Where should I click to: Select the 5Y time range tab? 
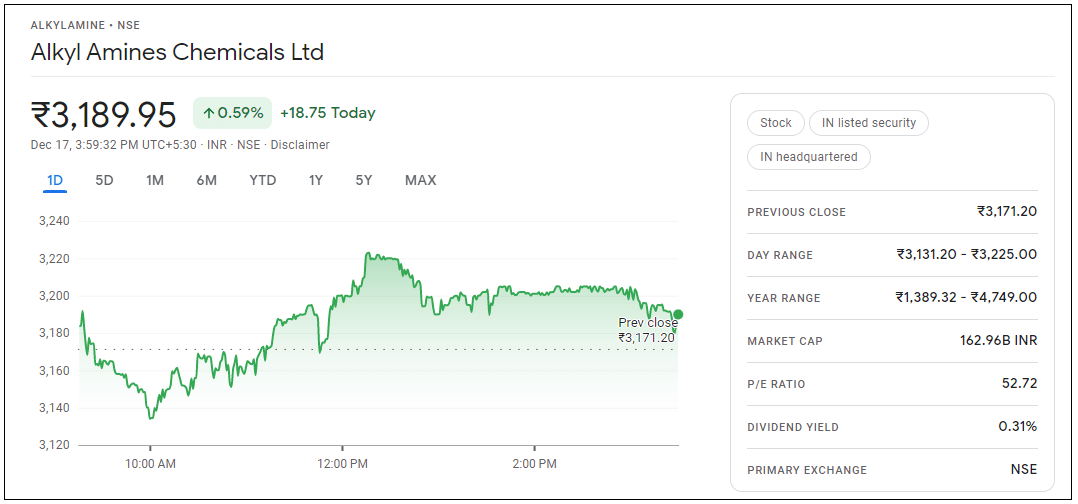[x=364, y=181]
